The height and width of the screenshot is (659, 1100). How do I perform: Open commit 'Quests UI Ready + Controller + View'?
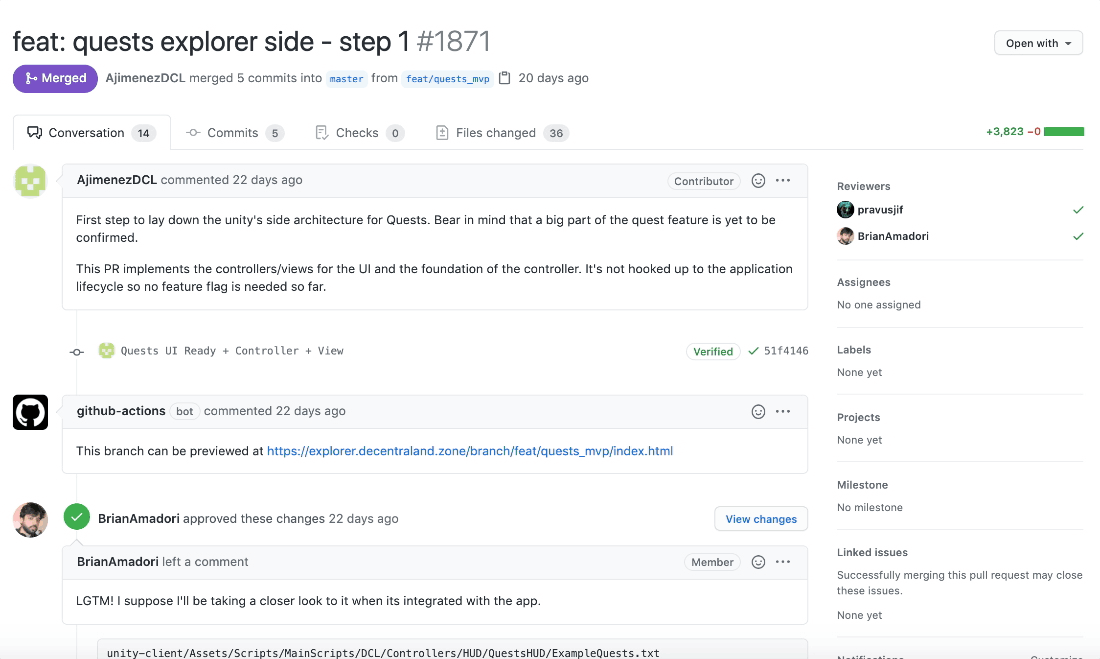232,350
